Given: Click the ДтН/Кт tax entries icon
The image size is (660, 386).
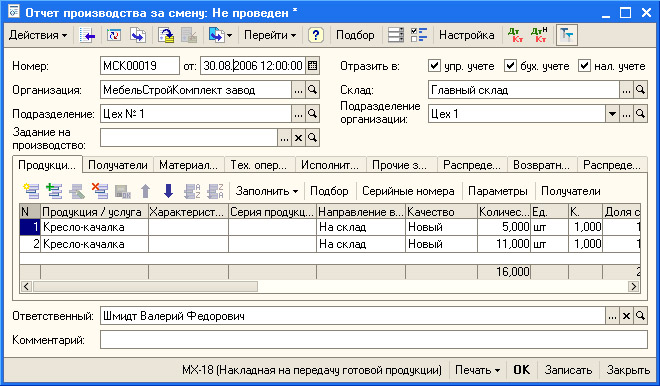Looking at the screenshot, I should [539, 35].
